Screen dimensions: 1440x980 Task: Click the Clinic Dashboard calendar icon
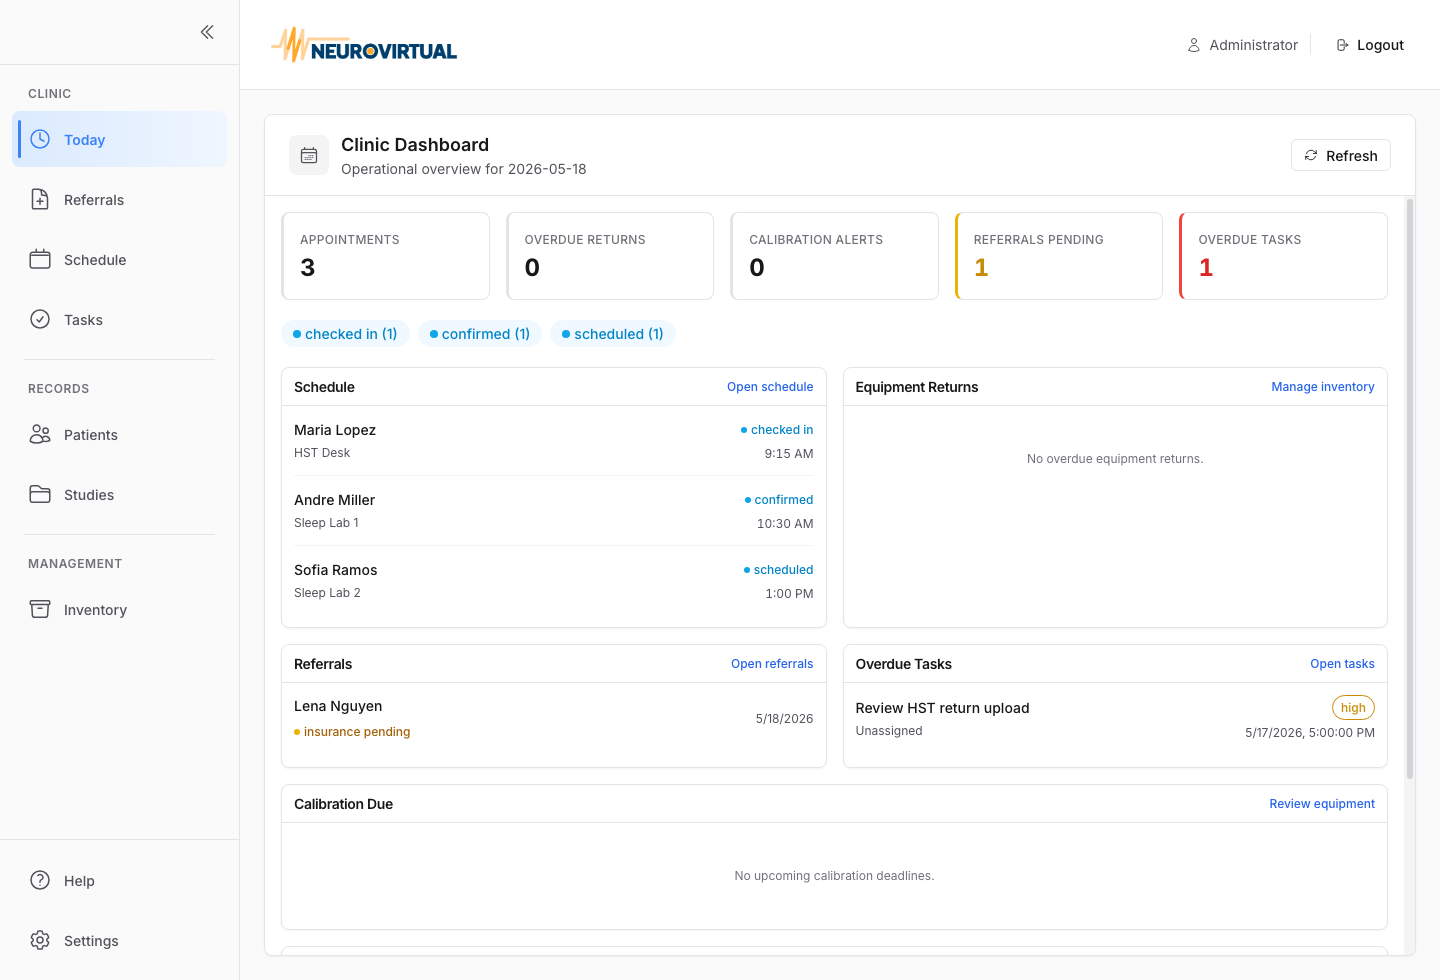(309, 155)
